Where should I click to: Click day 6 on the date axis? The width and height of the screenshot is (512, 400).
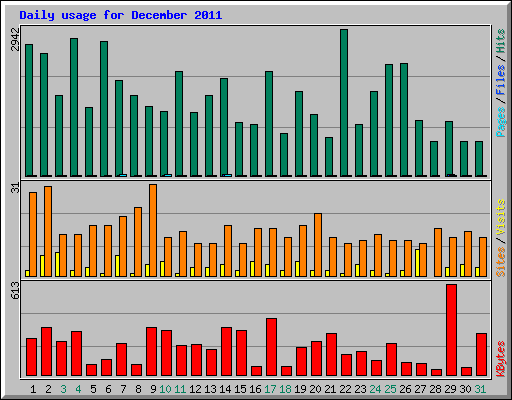coord(108,389)
